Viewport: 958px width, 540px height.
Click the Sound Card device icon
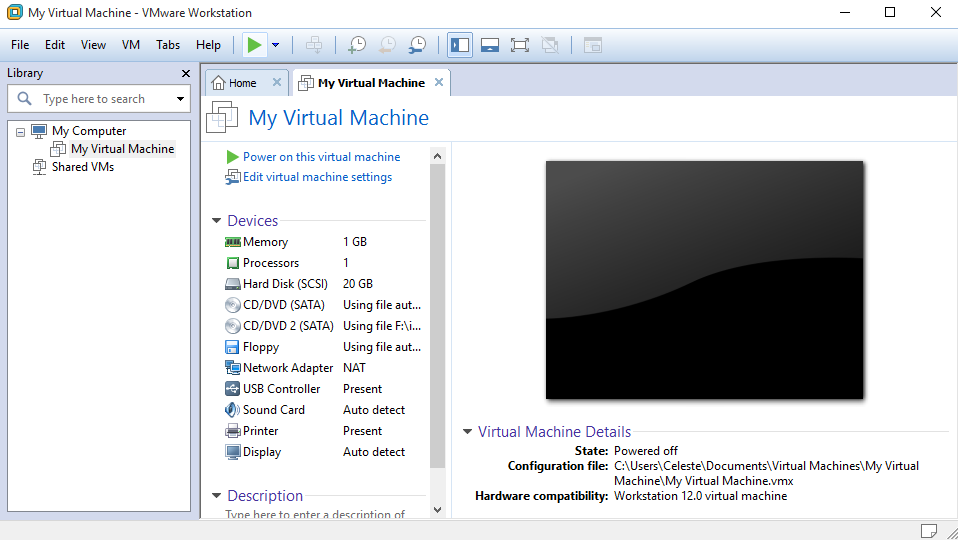pos(233,410)
